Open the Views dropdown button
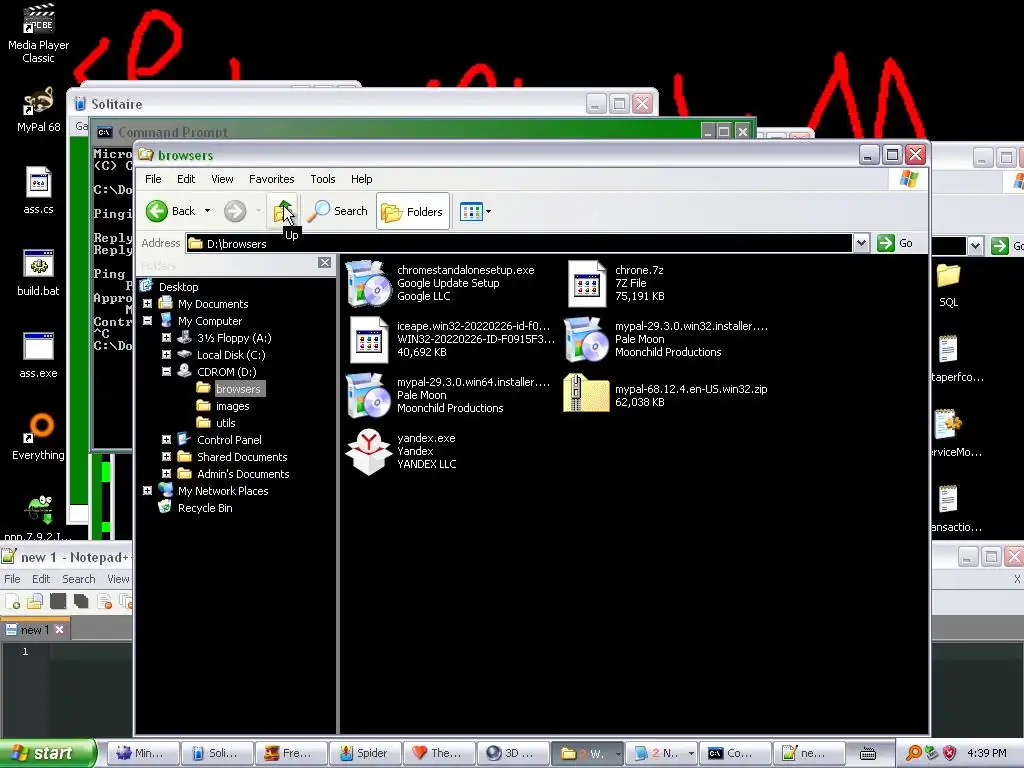The image size is (1024, 768). click(475, 211)
